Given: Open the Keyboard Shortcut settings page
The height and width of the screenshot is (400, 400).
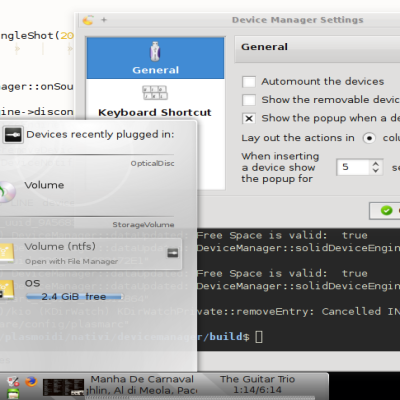Looking at the screenshot, I should tap(155, 102).
